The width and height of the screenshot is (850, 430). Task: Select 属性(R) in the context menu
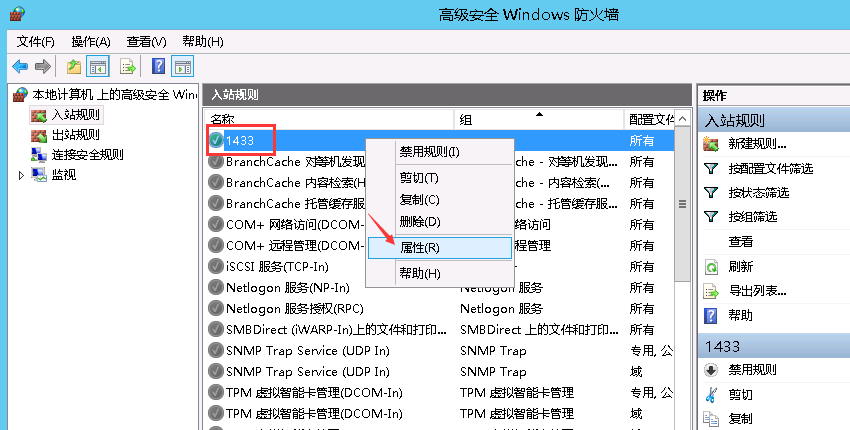(x=420, y=247)
